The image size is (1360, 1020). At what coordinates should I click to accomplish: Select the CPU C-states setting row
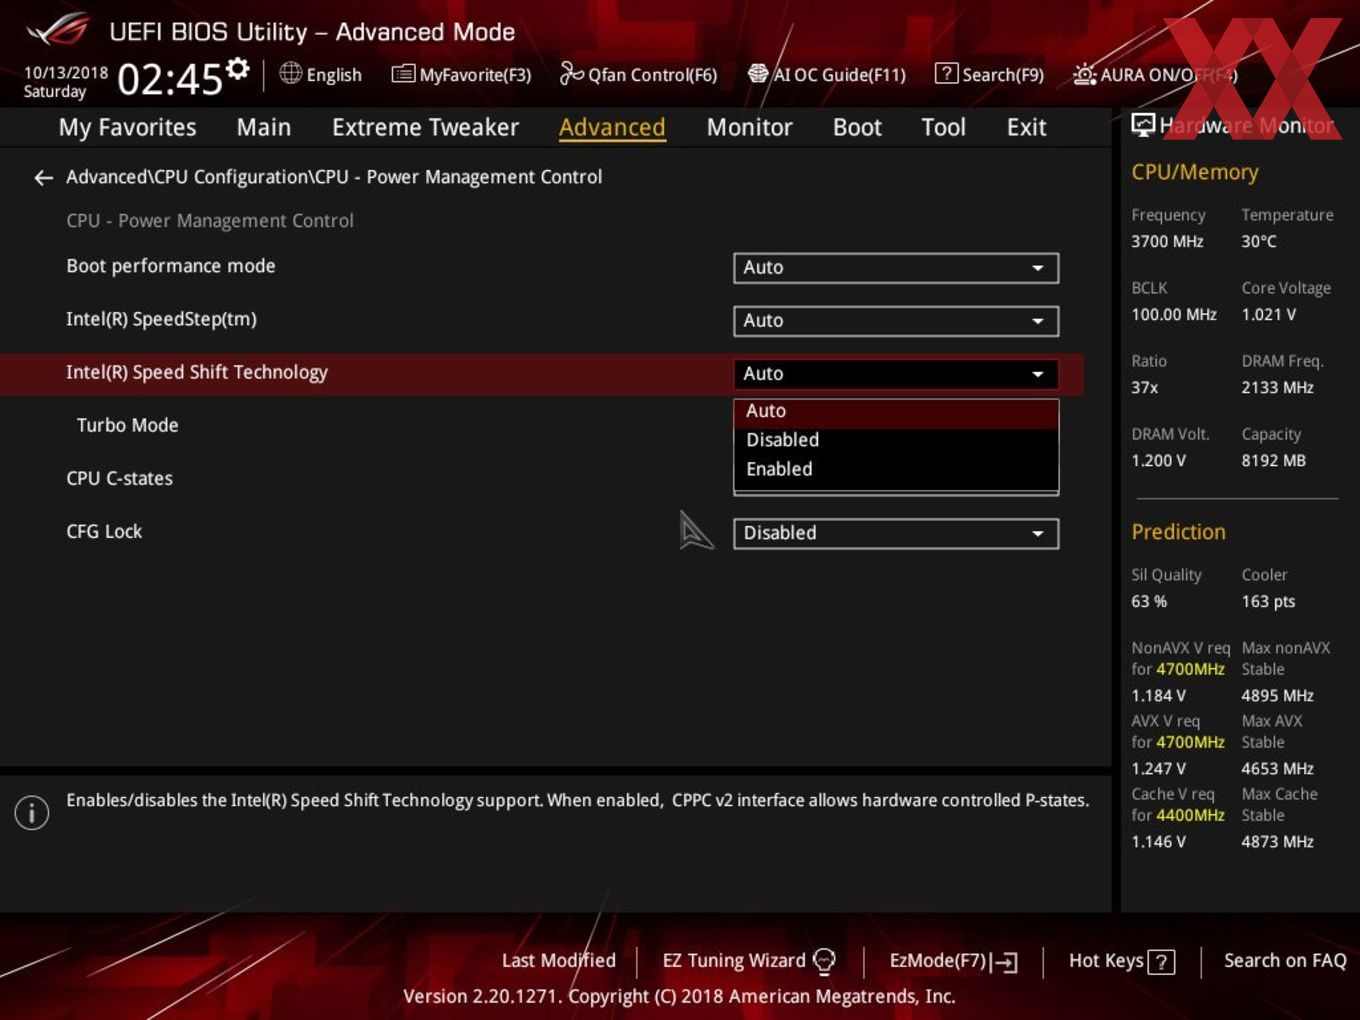[x=119, y=478]
